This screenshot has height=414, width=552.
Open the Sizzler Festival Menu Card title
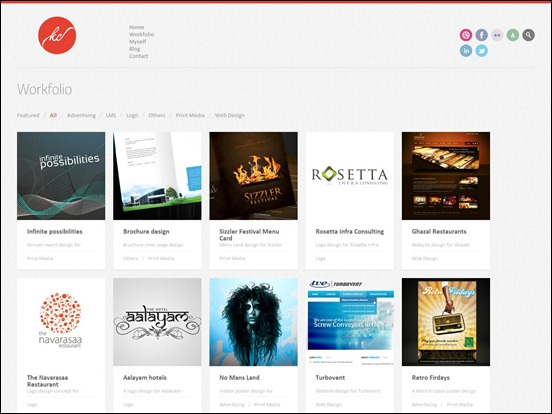coord(249,235)
